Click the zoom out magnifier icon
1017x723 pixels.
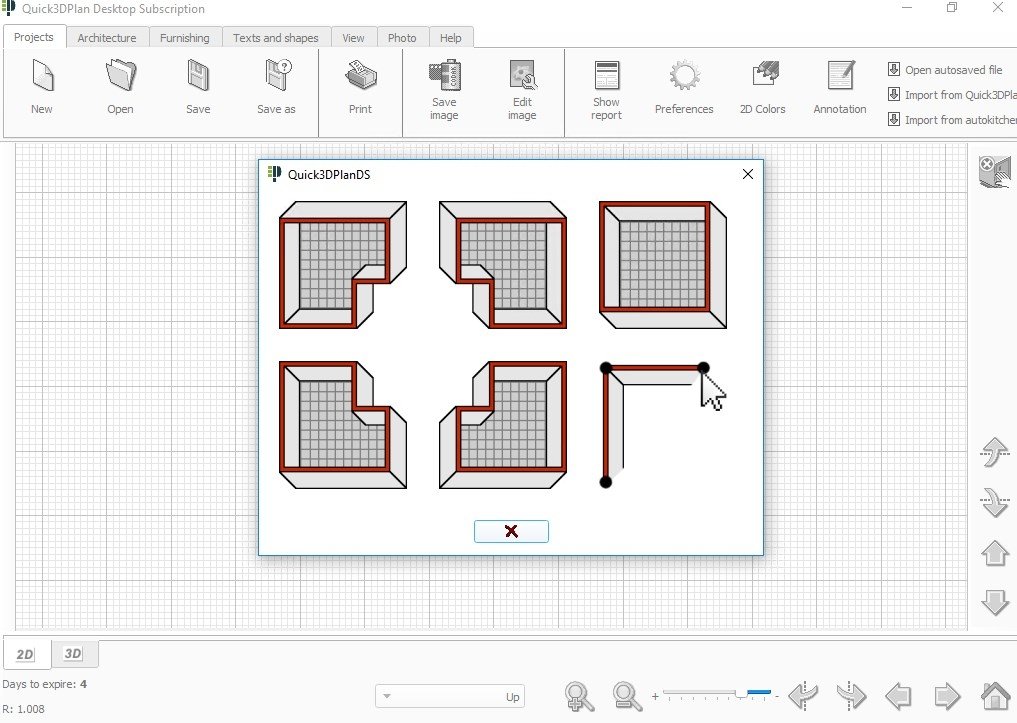pos(627,696)
